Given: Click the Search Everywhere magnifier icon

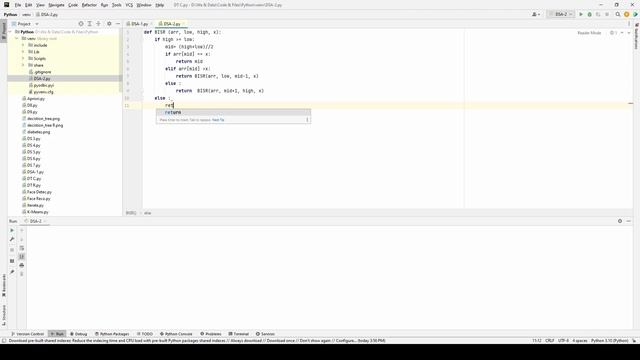Looking at the screenshot, I should click(618, 14).
